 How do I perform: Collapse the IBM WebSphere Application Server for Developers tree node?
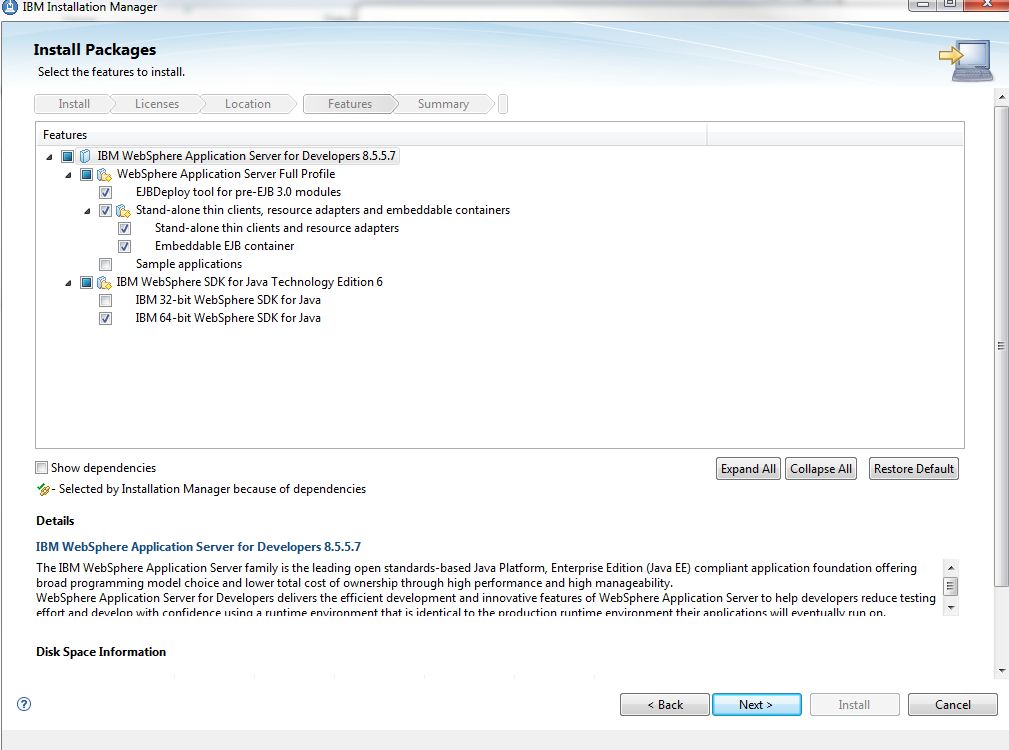click(x=50, y=157)
